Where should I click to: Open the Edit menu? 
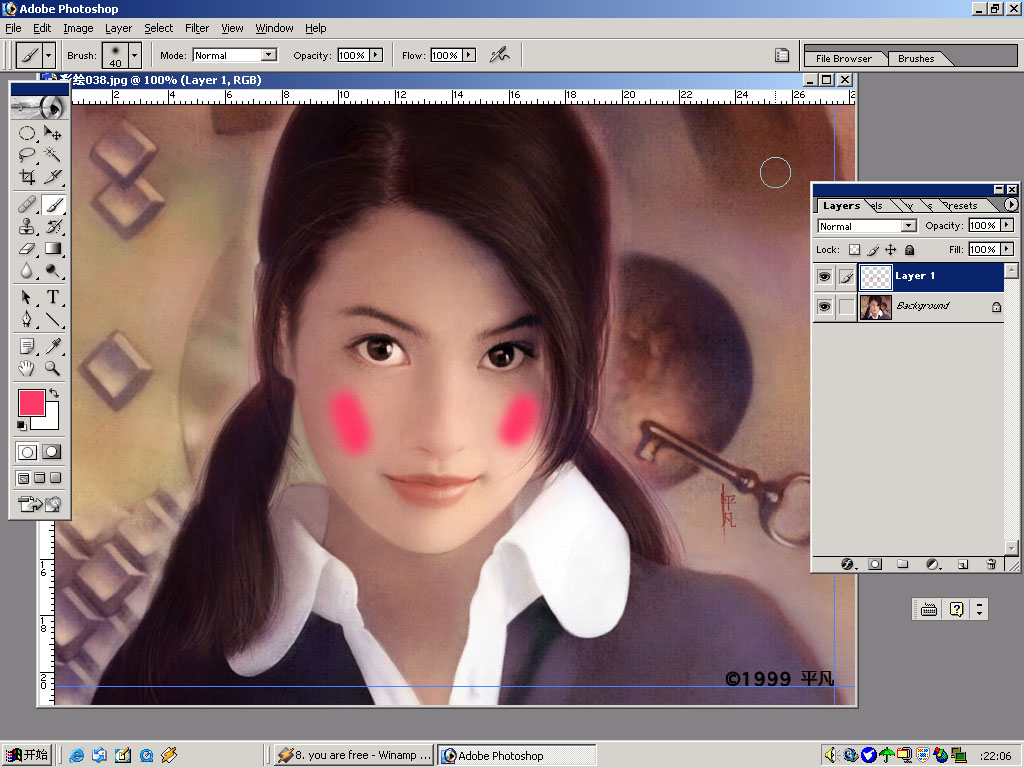coord(42,28)
